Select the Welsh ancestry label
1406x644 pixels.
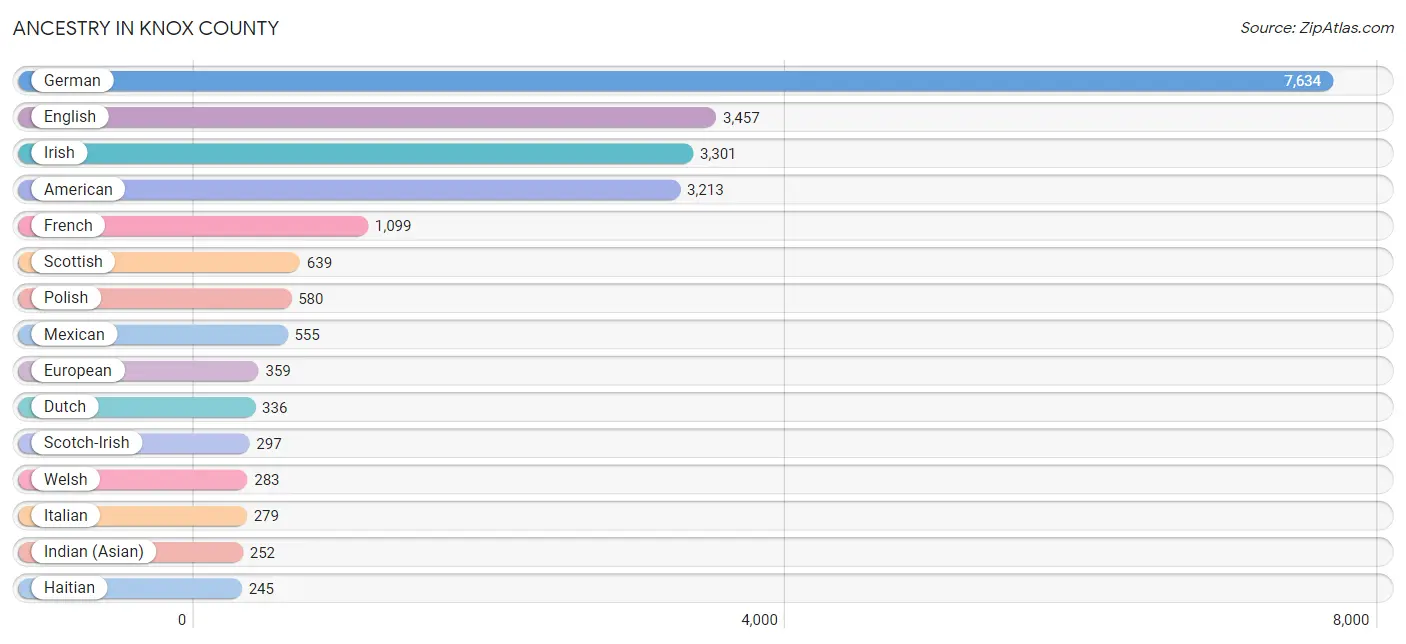point(66,480)
